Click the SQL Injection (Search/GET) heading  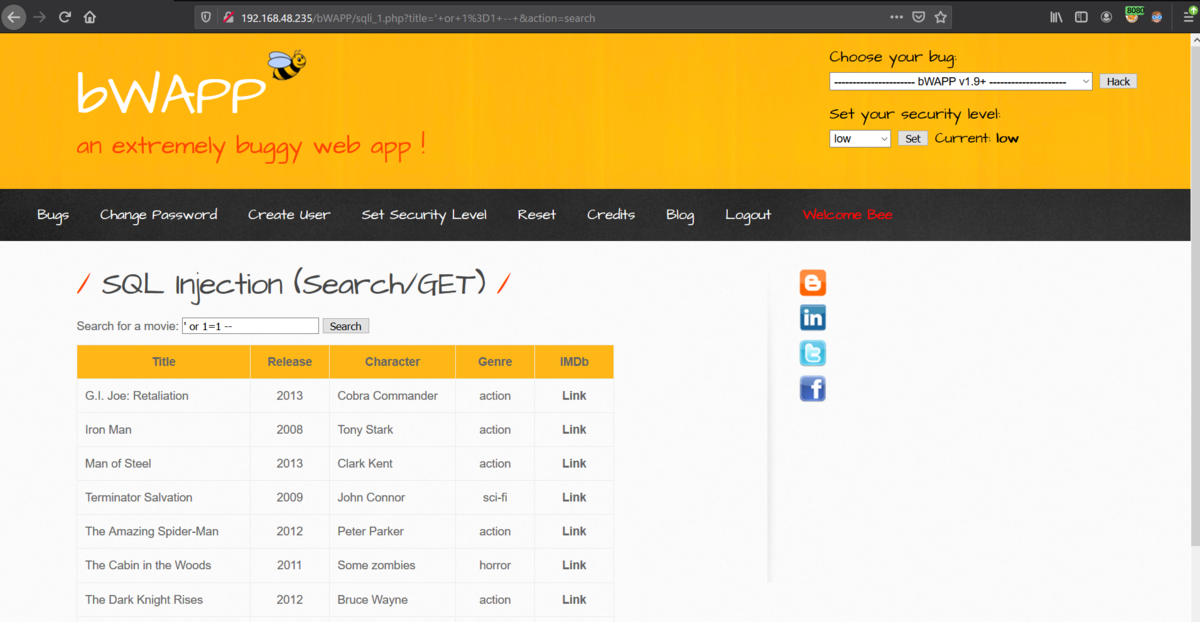293,285
